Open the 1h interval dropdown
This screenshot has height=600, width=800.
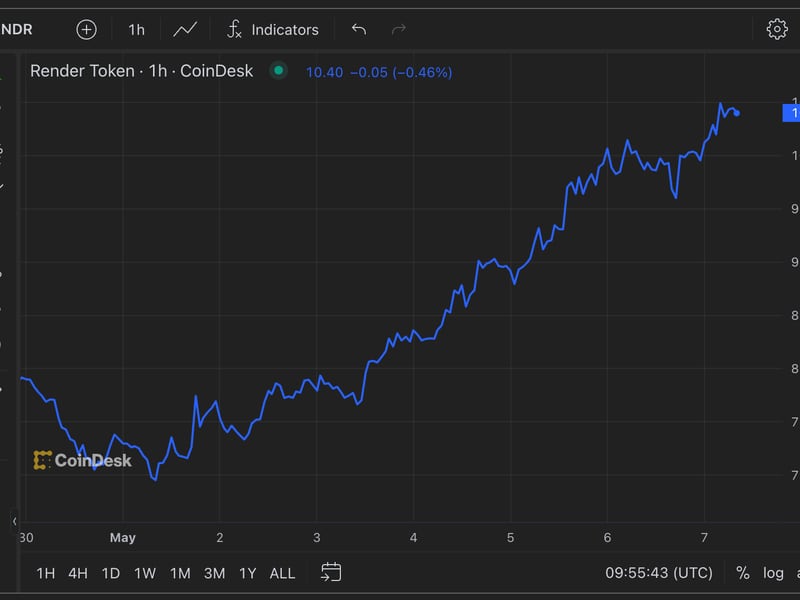136,29
